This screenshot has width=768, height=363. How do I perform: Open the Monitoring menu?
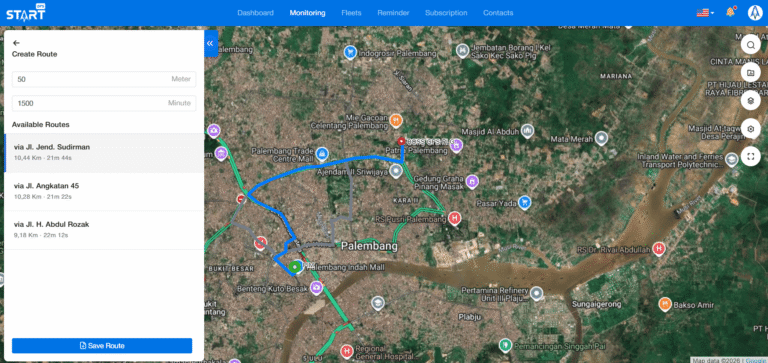(307, 13)
